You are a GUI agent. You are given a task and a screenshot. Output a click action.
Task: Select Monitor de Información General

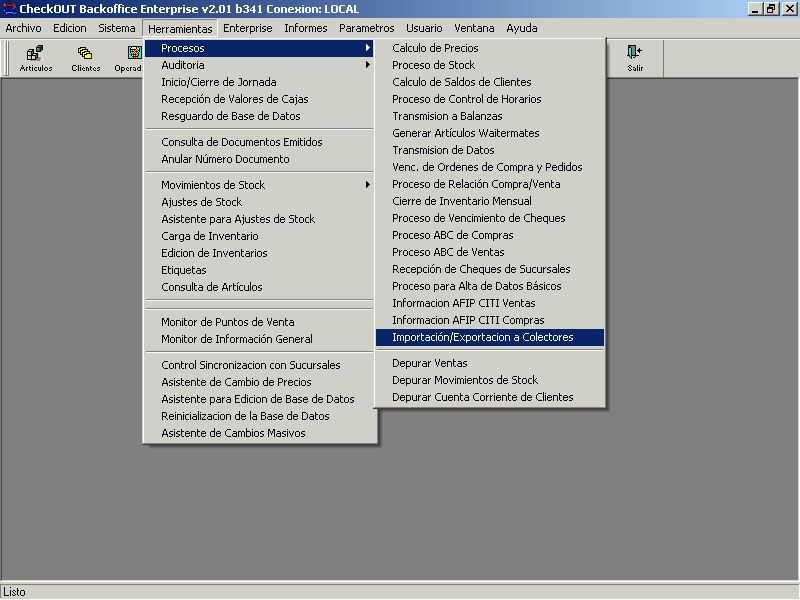point(260,339)
